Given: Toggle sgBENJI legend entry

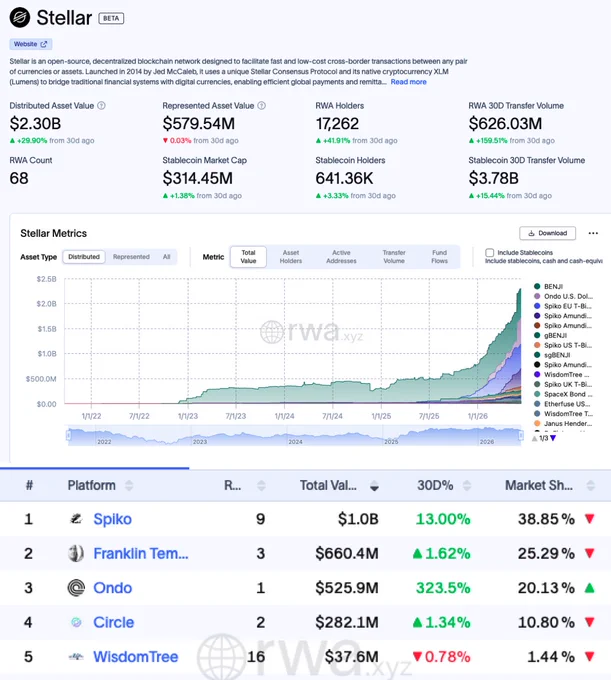Looking at the screenshot, I should [552, 355].
